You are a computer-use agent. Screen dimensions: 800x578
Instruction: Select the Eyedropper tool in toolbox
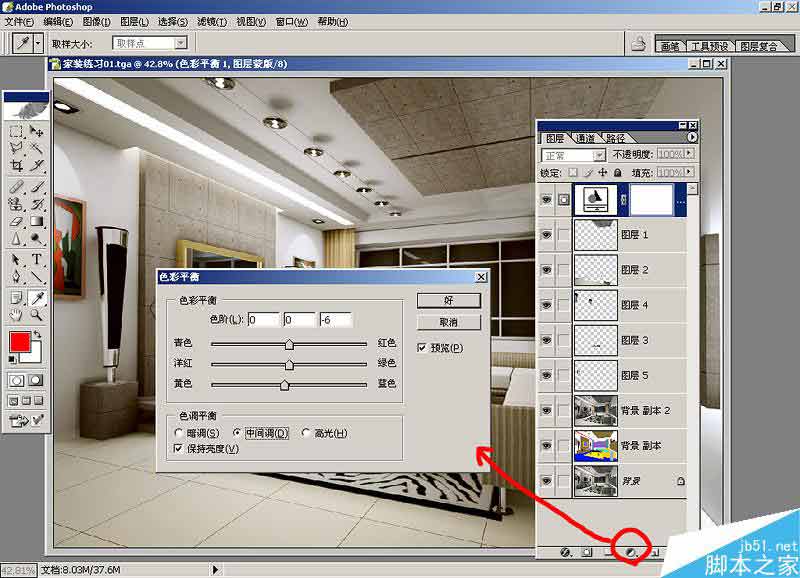(36, 298)
